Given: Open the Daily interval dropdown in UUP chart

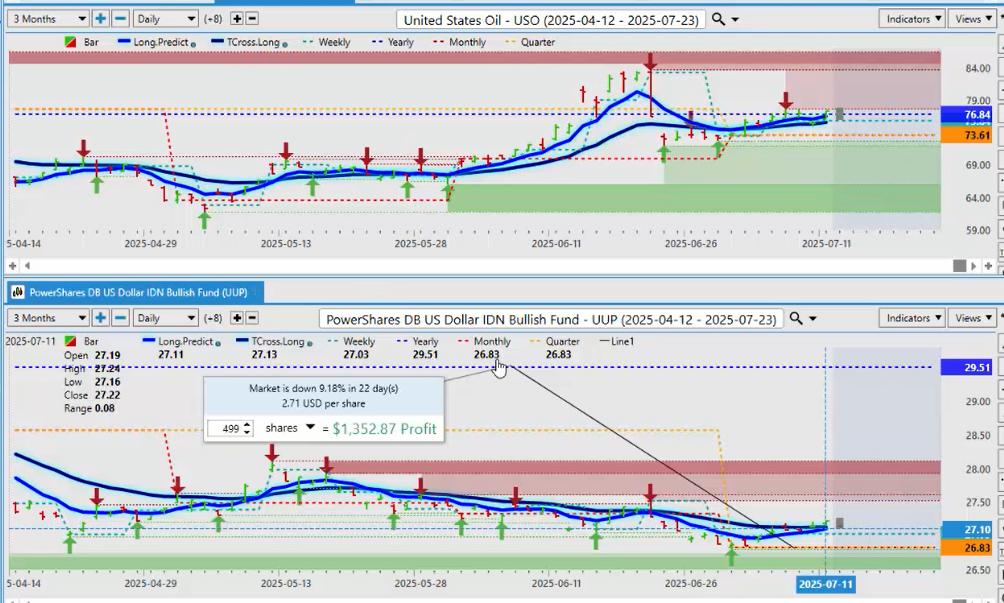Looking at the screenshot, I should coord(165,318).
